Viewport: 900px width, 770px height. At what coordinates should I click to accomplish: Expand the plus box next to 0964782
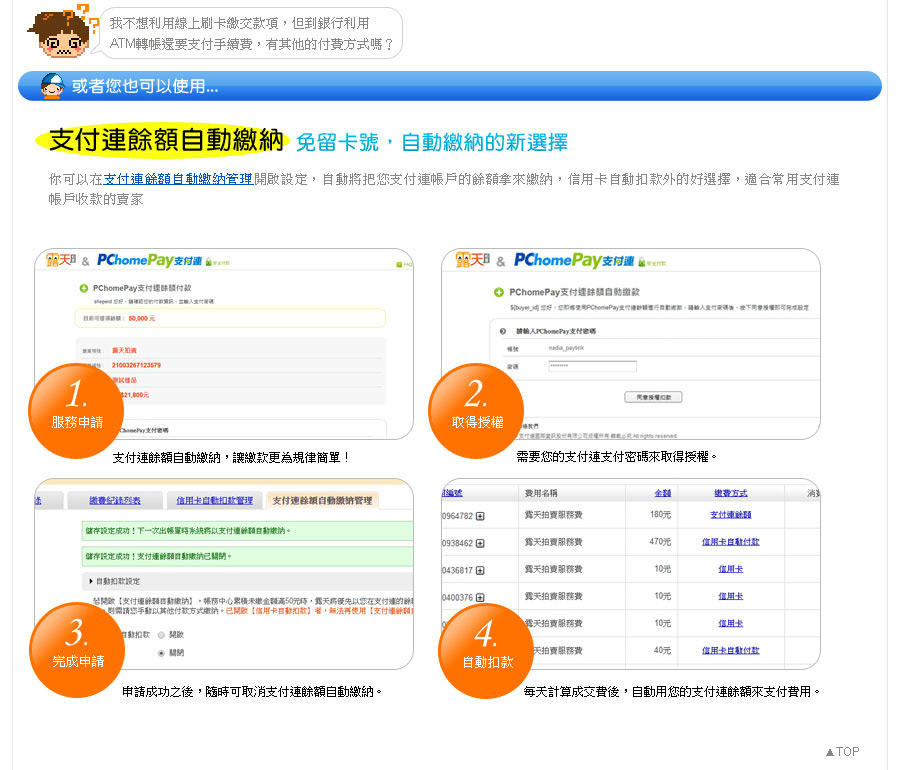(x=480, y=516)
